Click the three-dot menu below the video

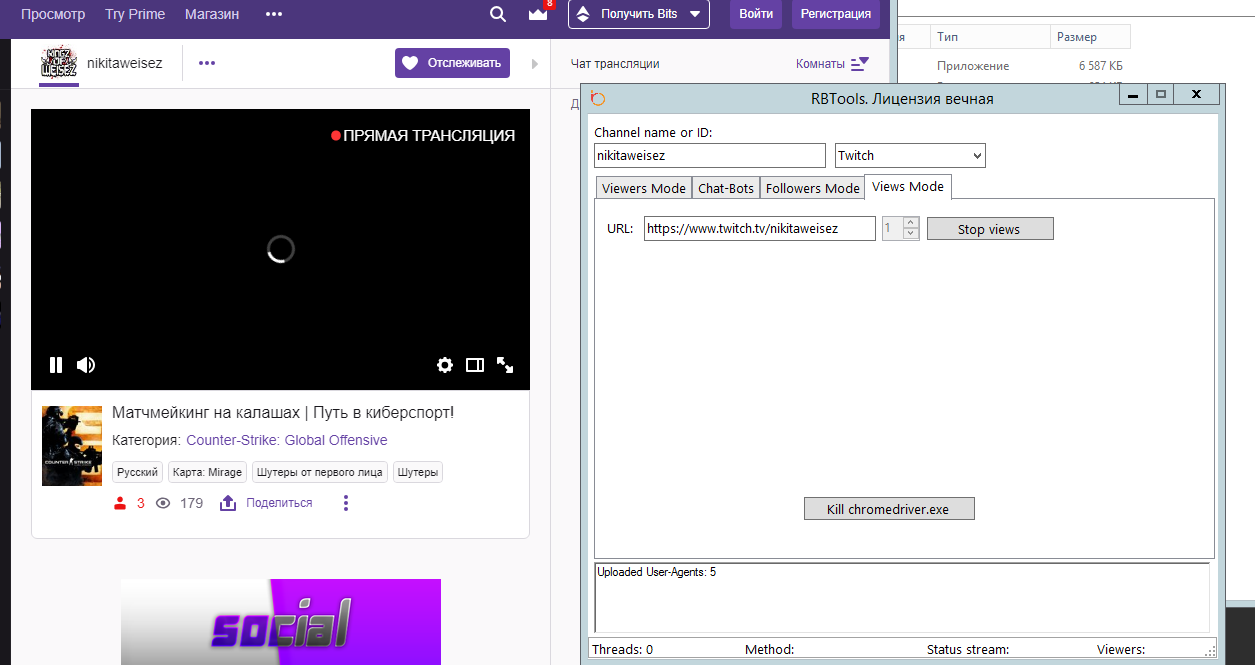346,503
